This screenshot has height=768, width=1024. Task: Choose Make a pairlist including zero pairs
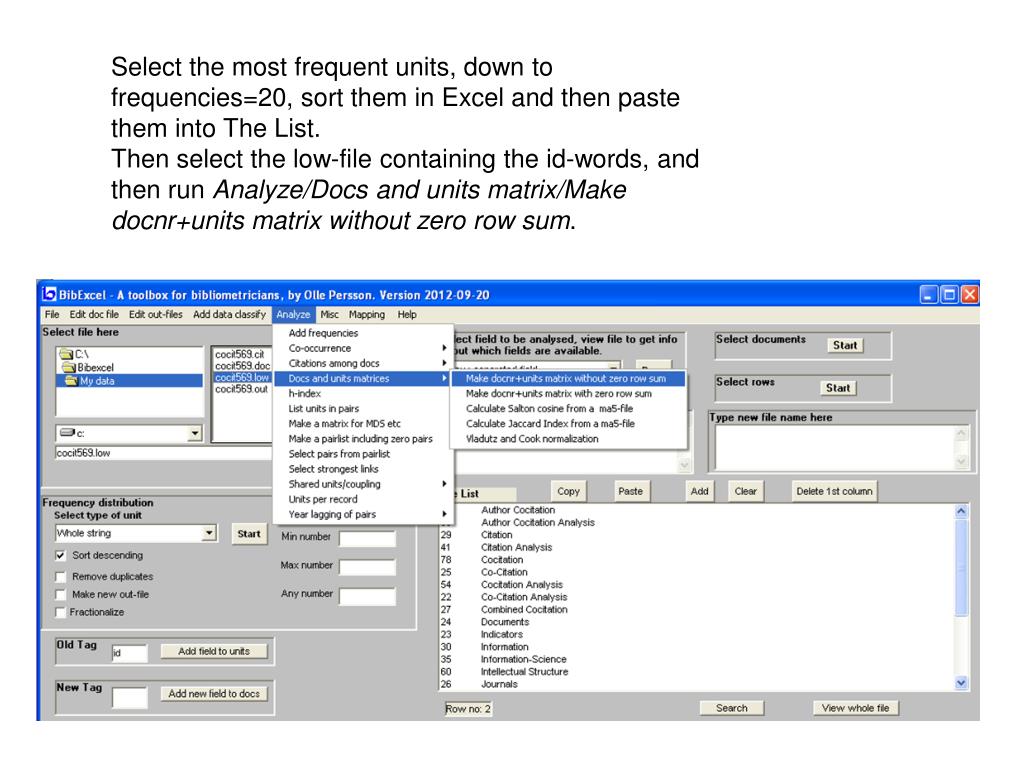pyautogui.click(x=362, y=439)
